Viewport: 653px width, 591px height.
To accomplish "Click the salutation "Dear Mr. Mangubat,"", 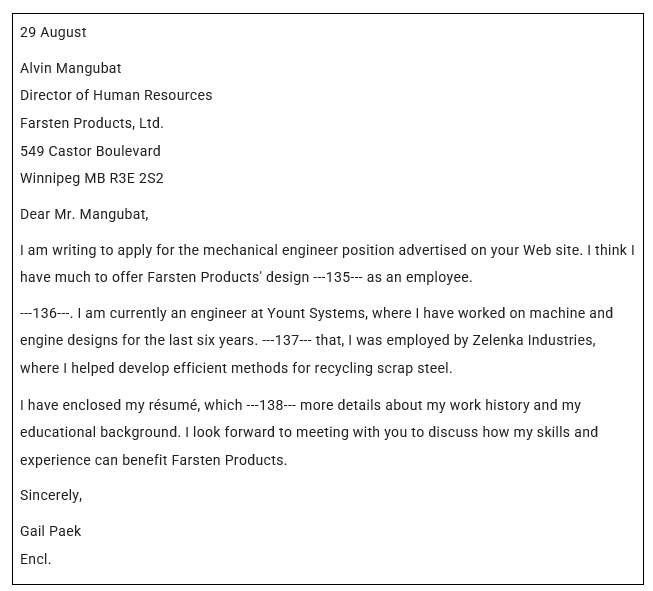I will (84, 214).
